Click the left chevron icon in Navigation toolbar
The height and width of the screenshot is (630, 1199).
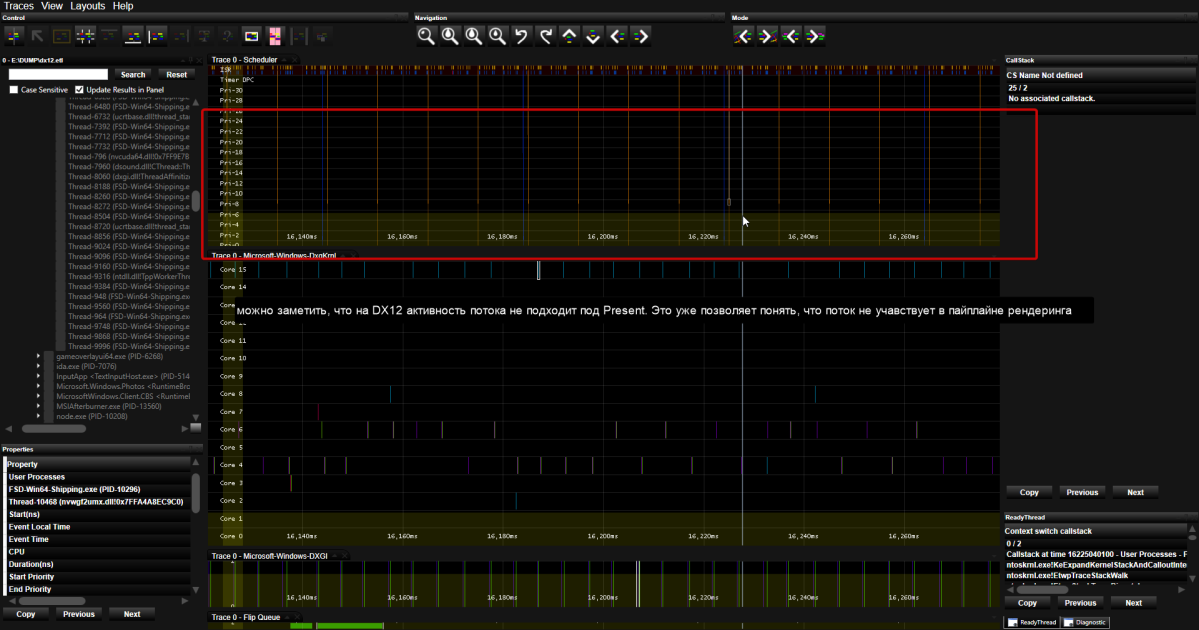point(617,36)
